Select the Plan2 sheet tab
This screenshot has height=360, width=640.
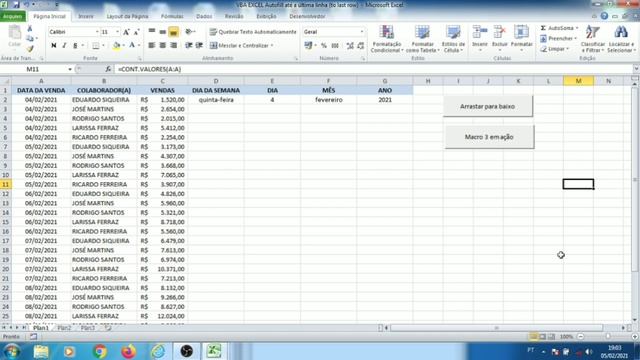pyautogui.click(x=64, y=328)
